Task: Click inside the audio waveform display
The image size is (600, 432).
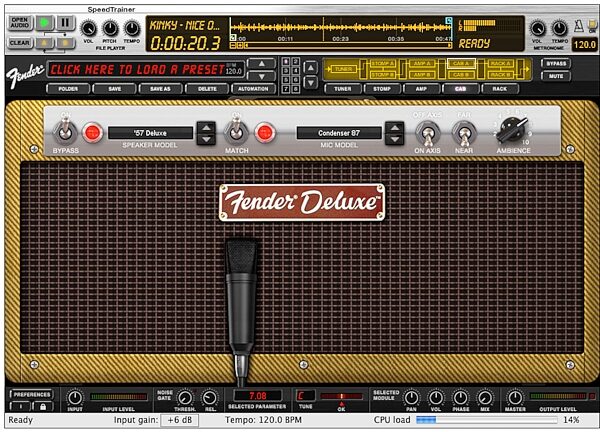Action: pos(341,28)
